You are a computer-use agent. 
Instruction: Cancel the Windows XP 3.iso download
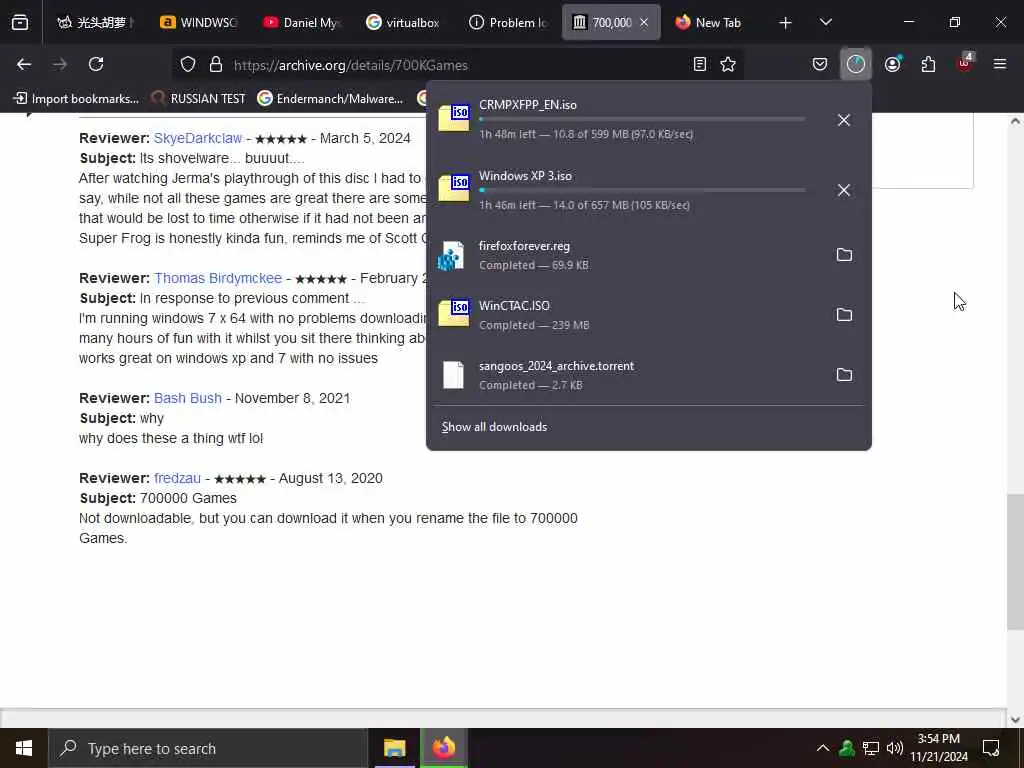[x=844, y=190]
